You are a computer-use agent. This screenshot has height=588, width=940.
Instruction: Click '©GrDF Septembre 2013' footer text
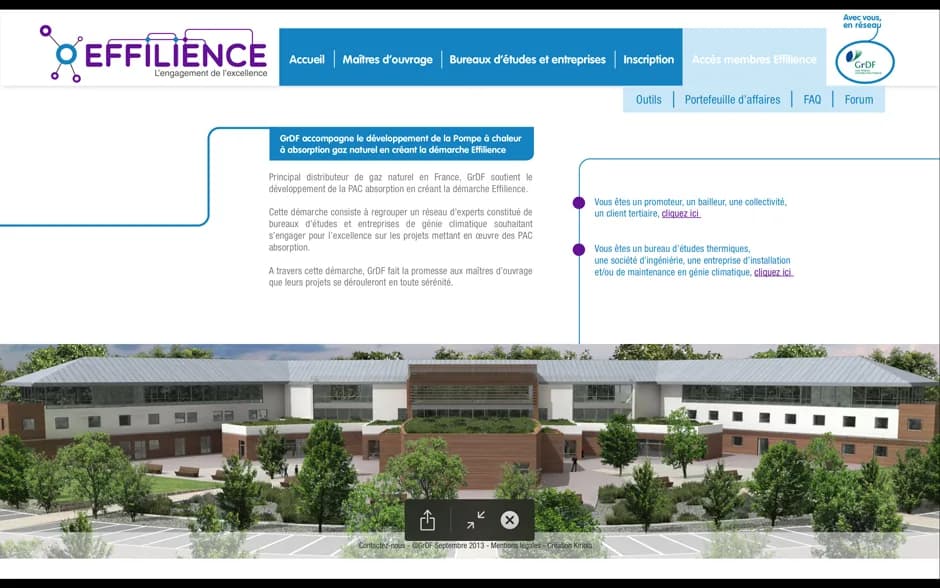[448, 545]
